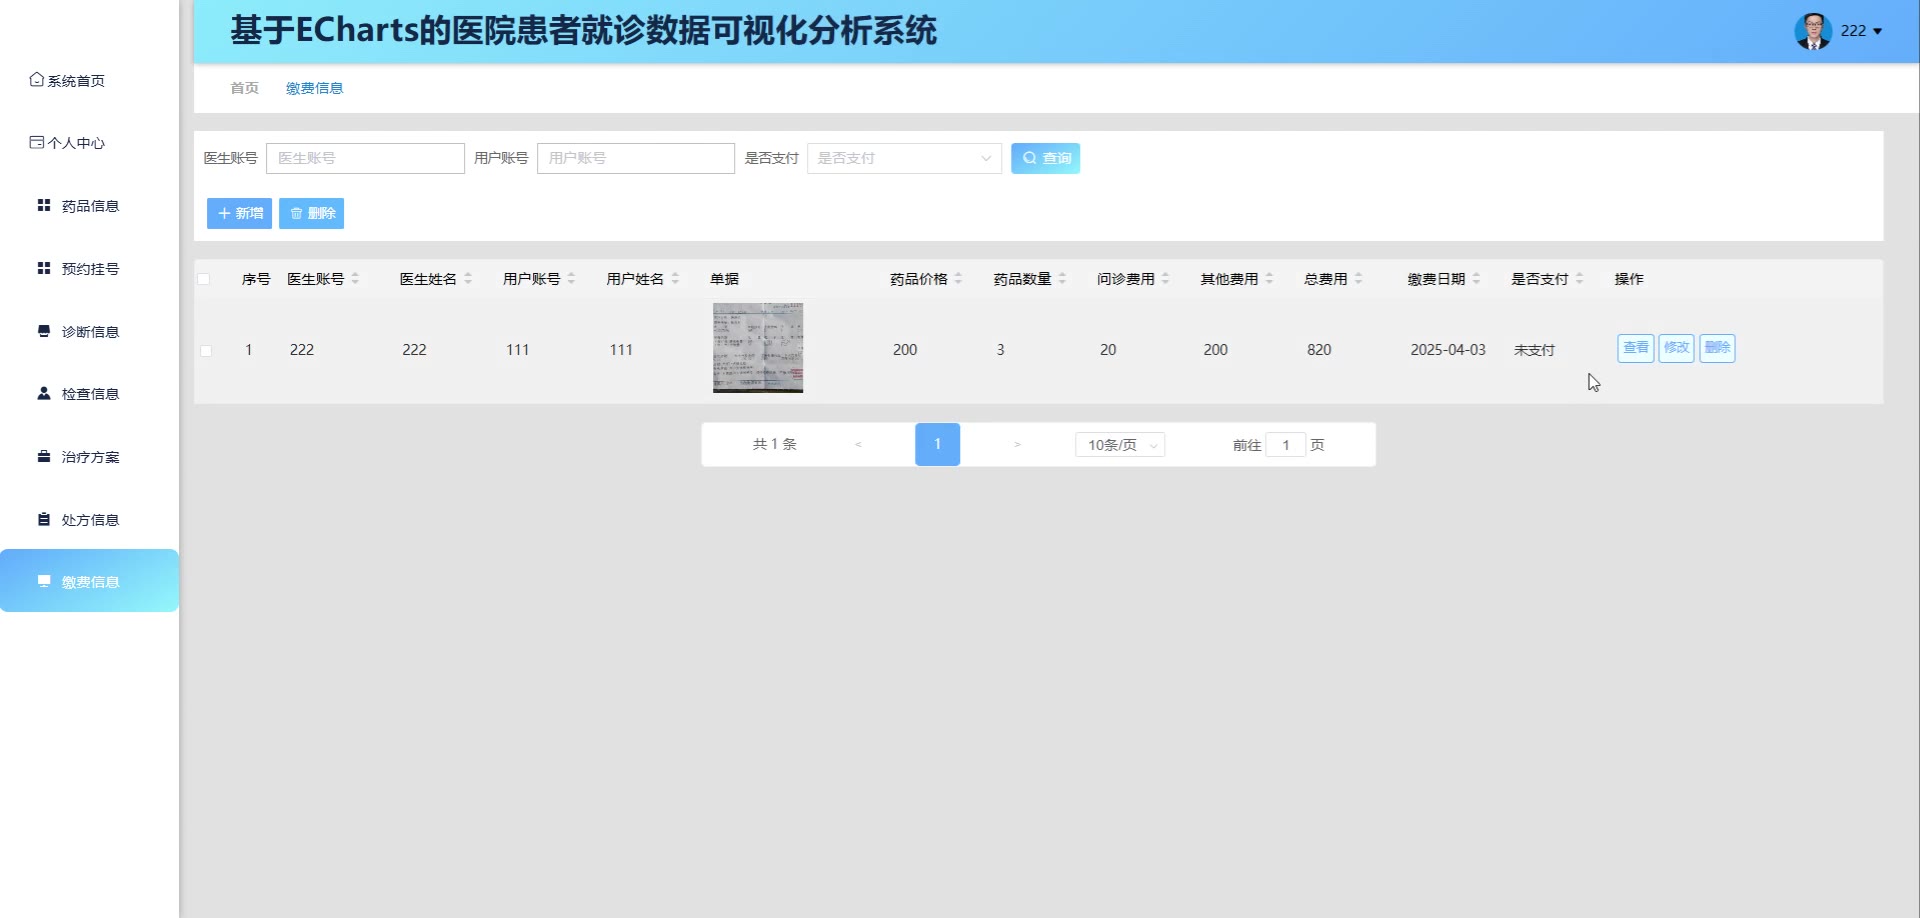Click the 新增 add button
This screenshot has height=918, width=1920.
tap(239, 213)
